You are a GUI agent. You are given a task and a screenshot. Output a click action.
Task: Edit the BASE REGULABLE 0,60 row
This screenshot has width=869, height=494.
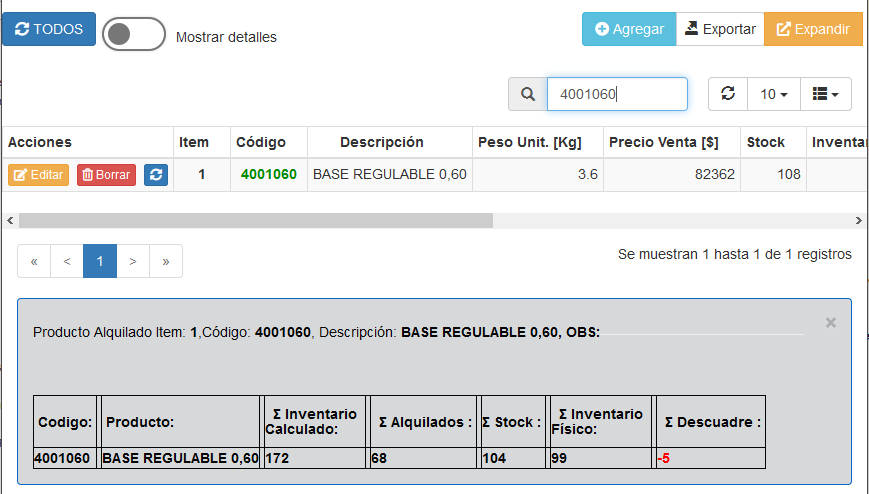point(38,175)
